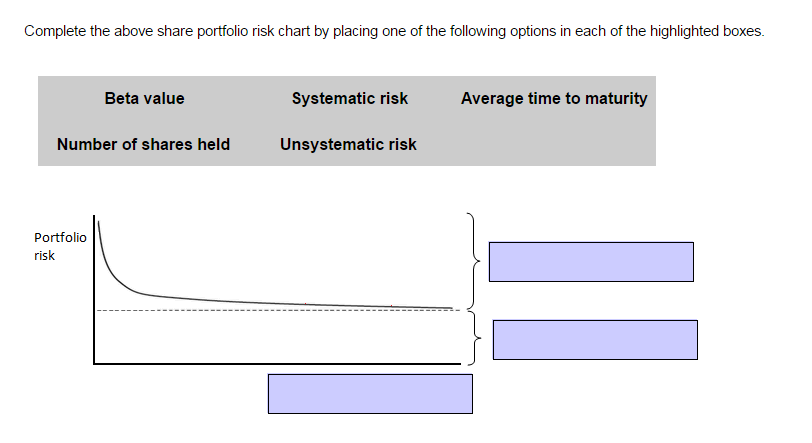This screenshot has height=443, width=812.
Task: Click the empty chart area above the curve
Action: (x=300, y=250)
